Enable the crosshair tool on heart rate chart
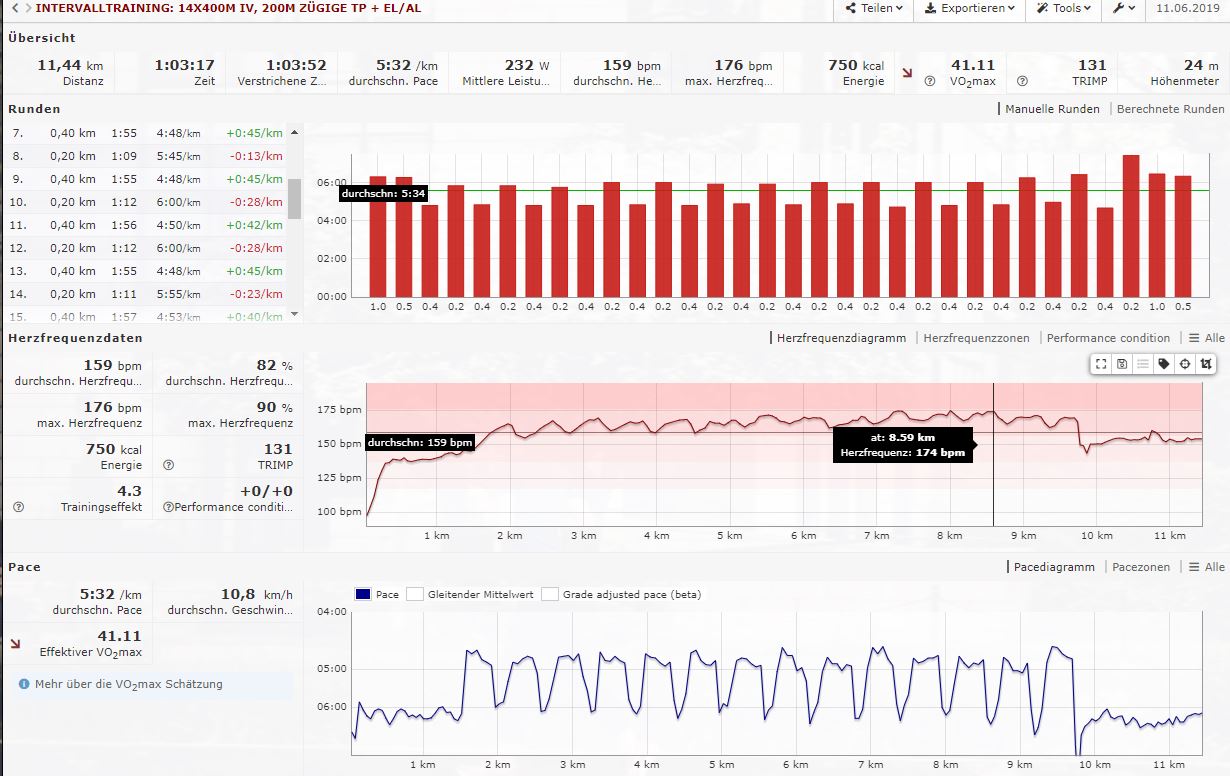The width and height of the screenshot is (1230, 776). pyautogui.click(x=1185, y=364)
